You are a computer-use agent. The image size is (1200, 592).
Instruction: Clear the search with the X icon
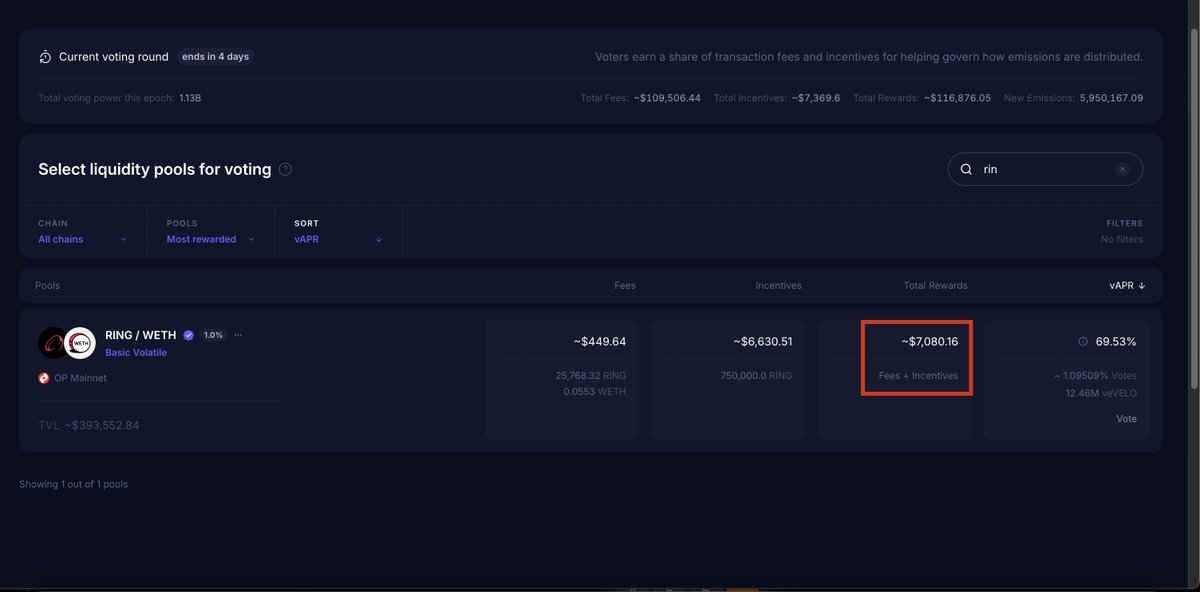(x=1121, y=168)
